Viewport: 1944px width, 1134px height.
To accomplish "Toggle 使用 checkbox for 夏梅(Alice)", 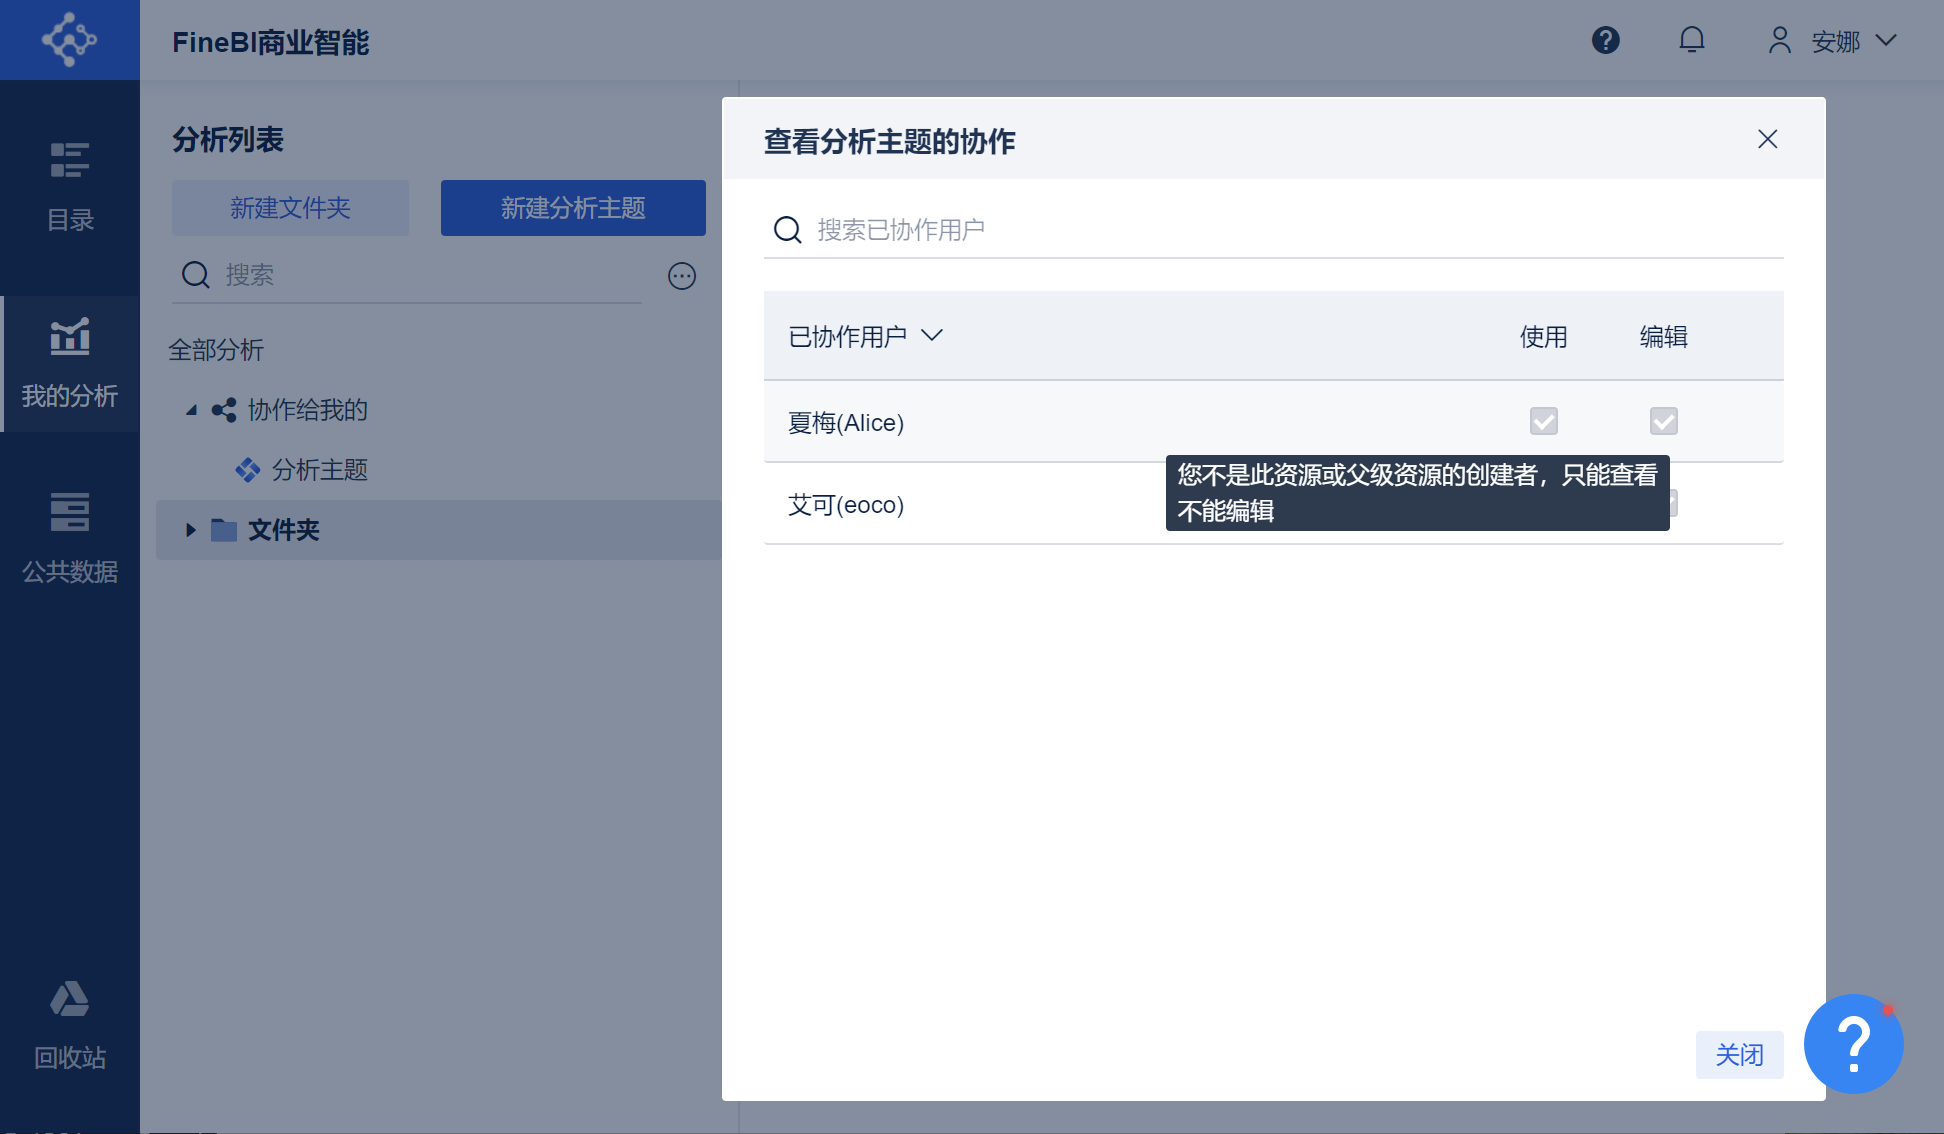I will click(x=1543, y=421).
